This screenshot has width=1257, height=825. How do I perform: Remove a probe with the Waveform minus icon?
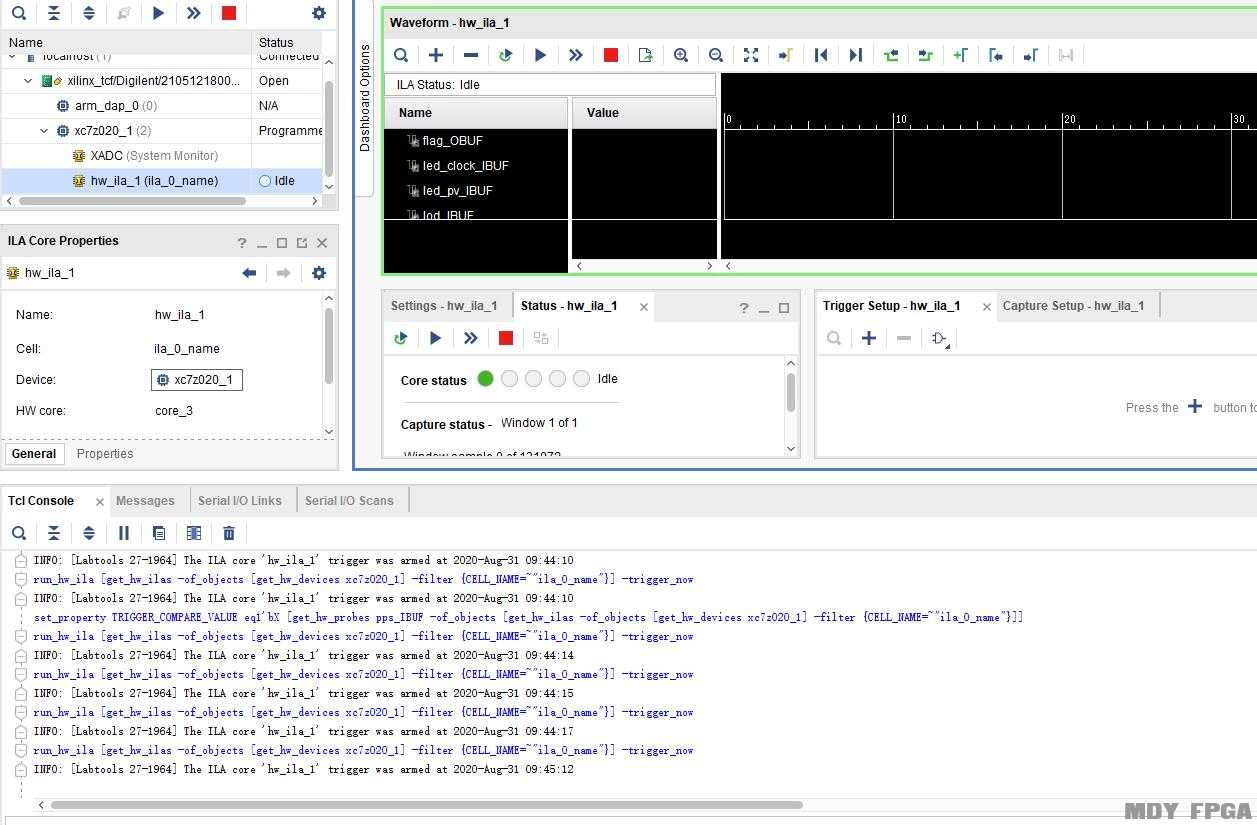470,55
